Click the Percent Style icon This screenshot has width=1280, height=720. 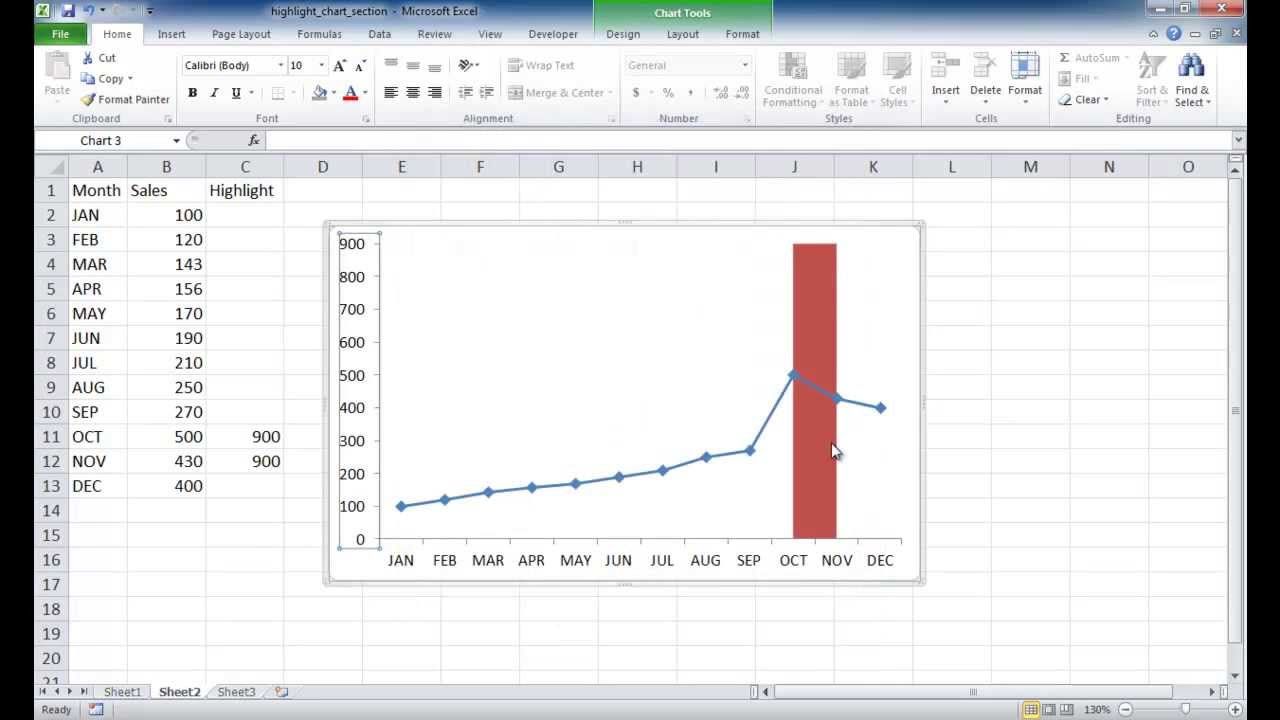[668, 93]
